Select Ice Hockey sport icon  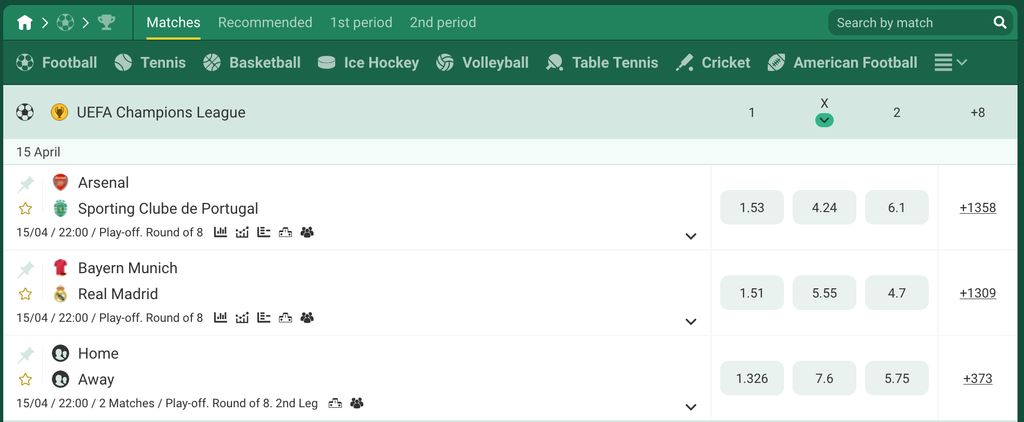point(327,63)
